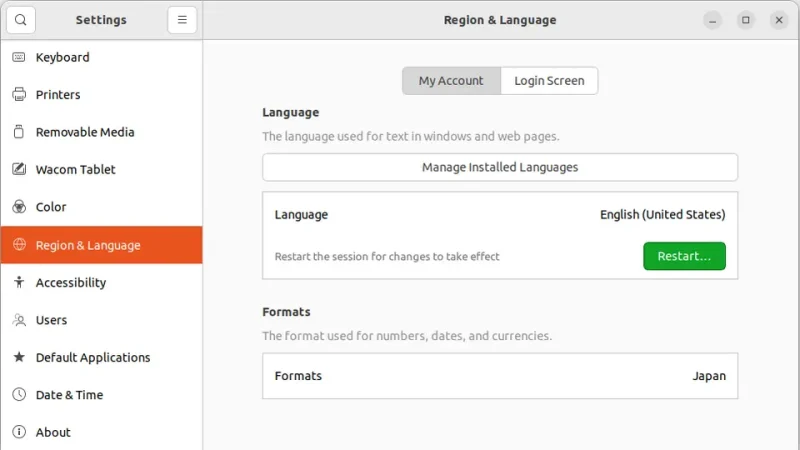
Task: Click the Users icon in sidebar
Action: [x=19, y=320]
